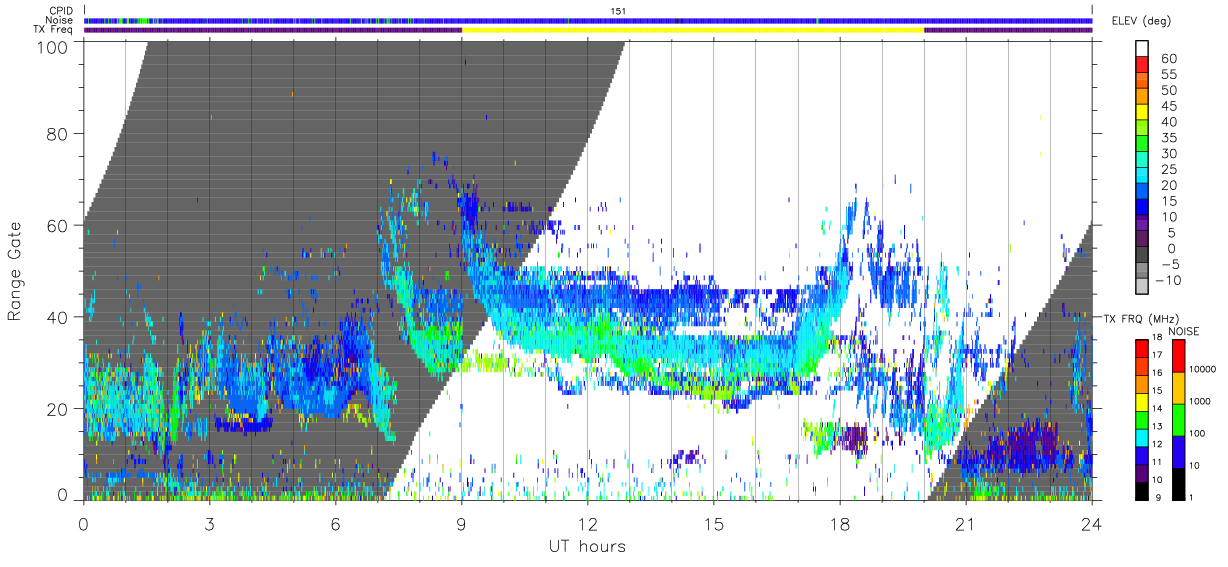Click the dark gray swatch in ELEV color bar
The width and height of the screenshot is (1228, 567).
pyautogui.click(x=1142, y=256)
